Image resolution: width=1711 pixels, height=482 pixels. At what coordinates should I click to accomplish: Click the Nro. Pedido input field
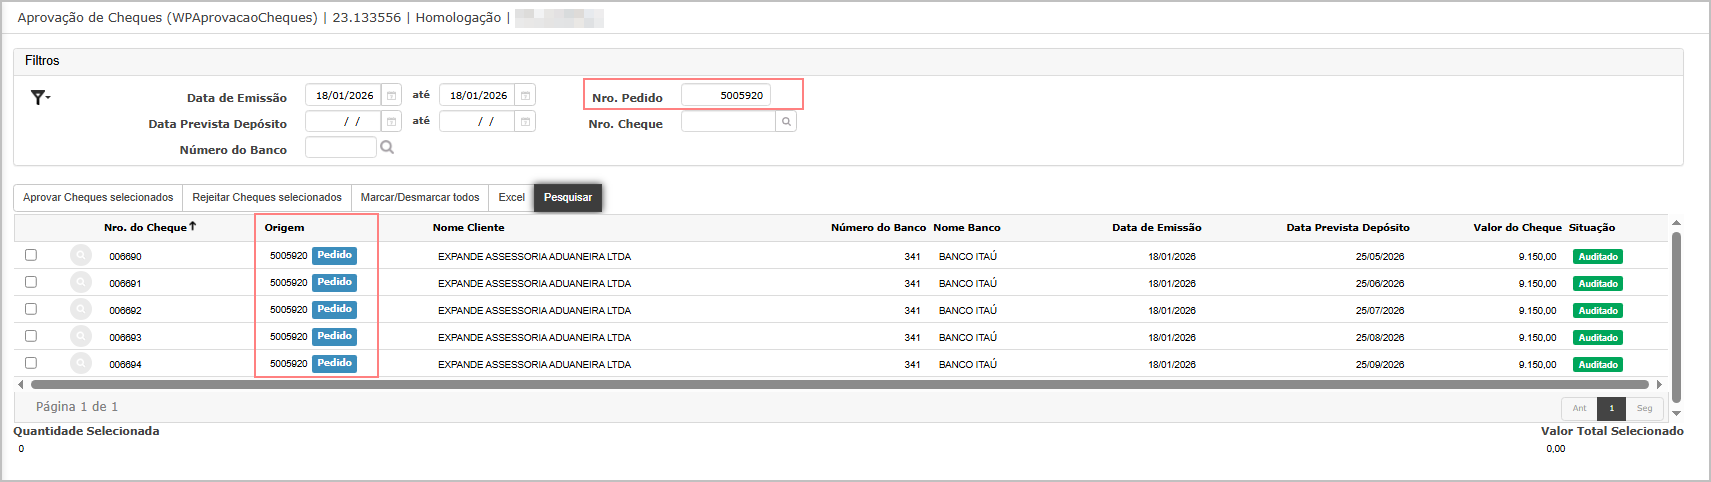pyautogui.click(x=726, y=96)
